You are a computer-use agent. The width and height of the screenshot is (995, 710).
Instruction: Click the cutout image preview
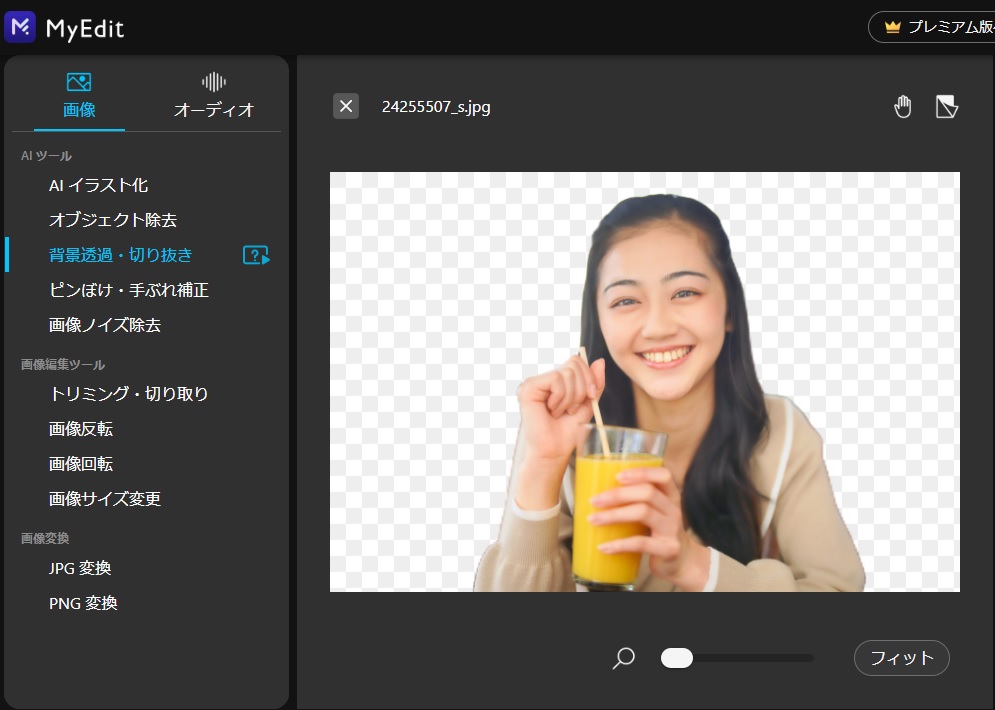[645, 382]
